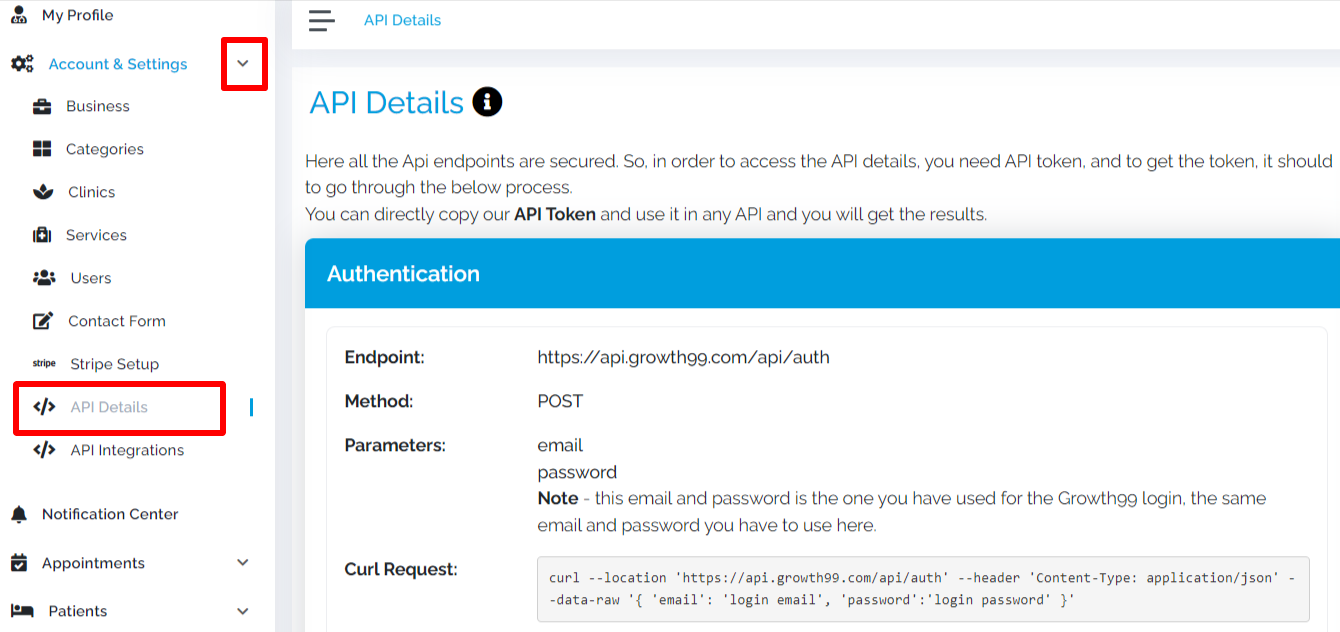Collapse the Account & Settings chevron
Image resolution: width=1340 pixels, height=632 pixels.
(x=243, y=63)
